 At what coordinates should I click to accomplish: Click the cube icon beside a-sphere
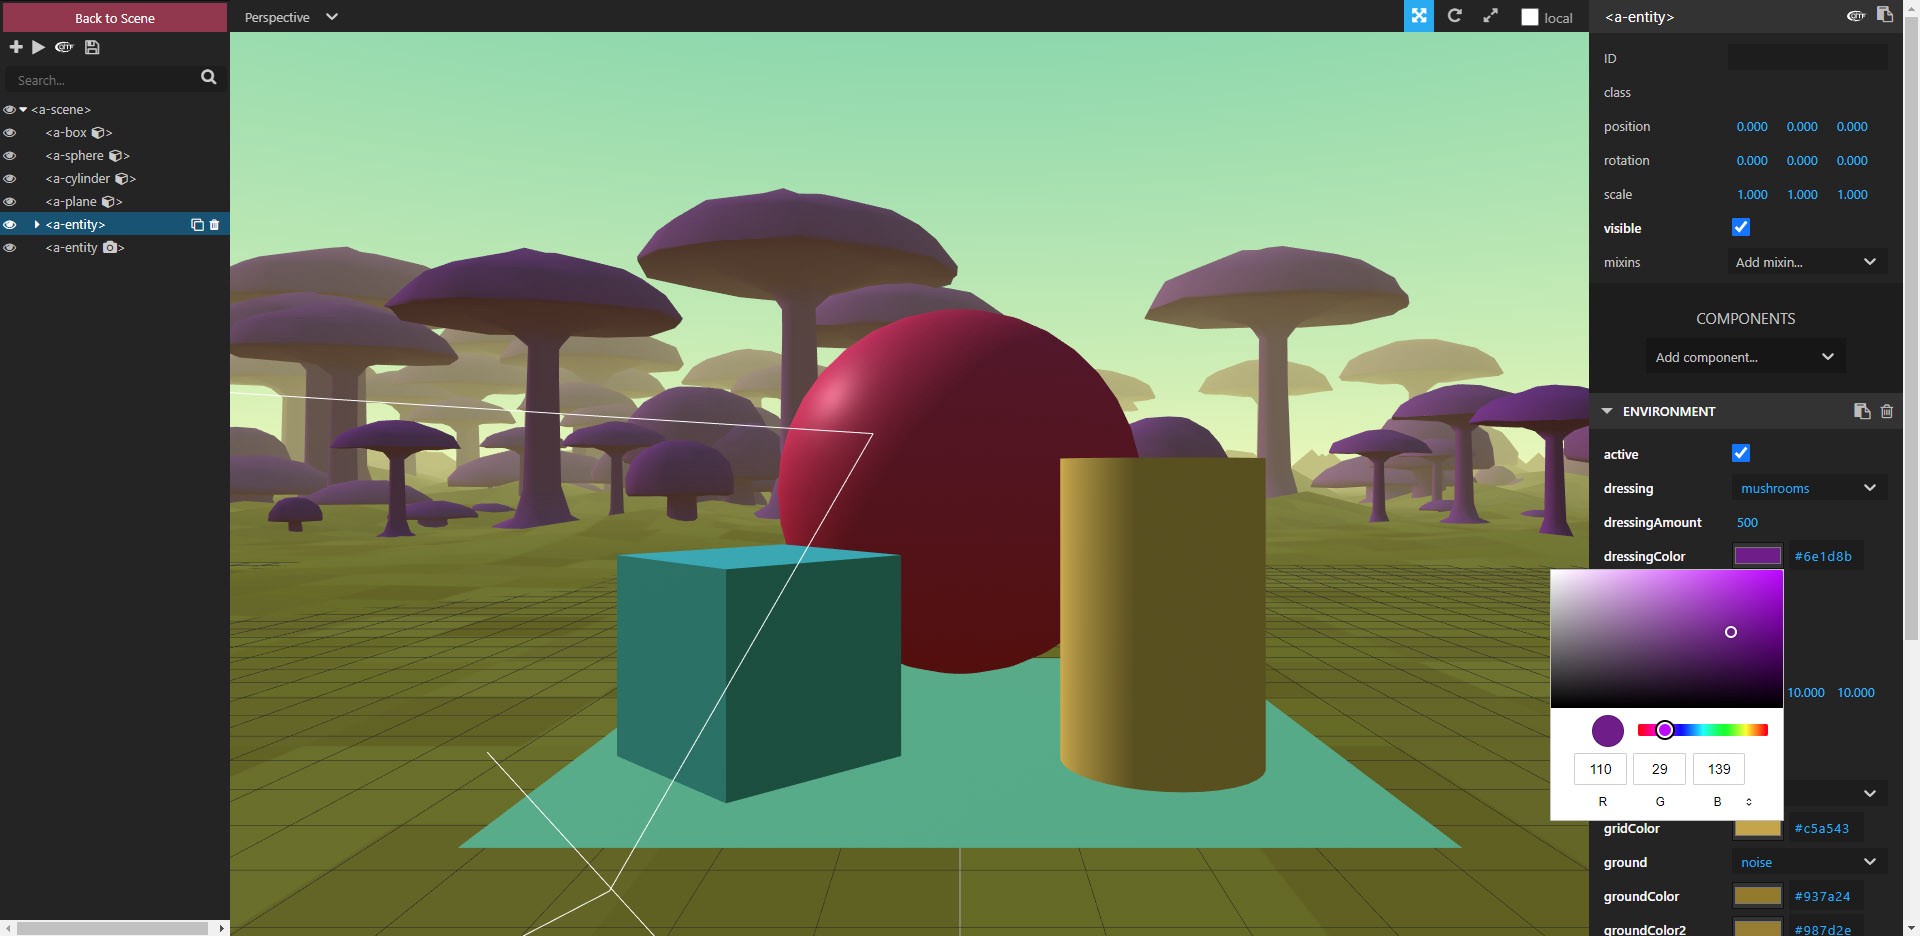point(116,156)
